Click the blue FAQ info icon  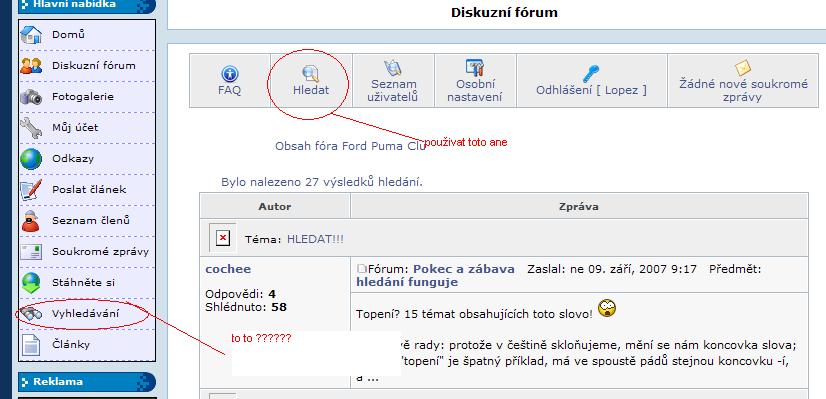coord(229,73)
